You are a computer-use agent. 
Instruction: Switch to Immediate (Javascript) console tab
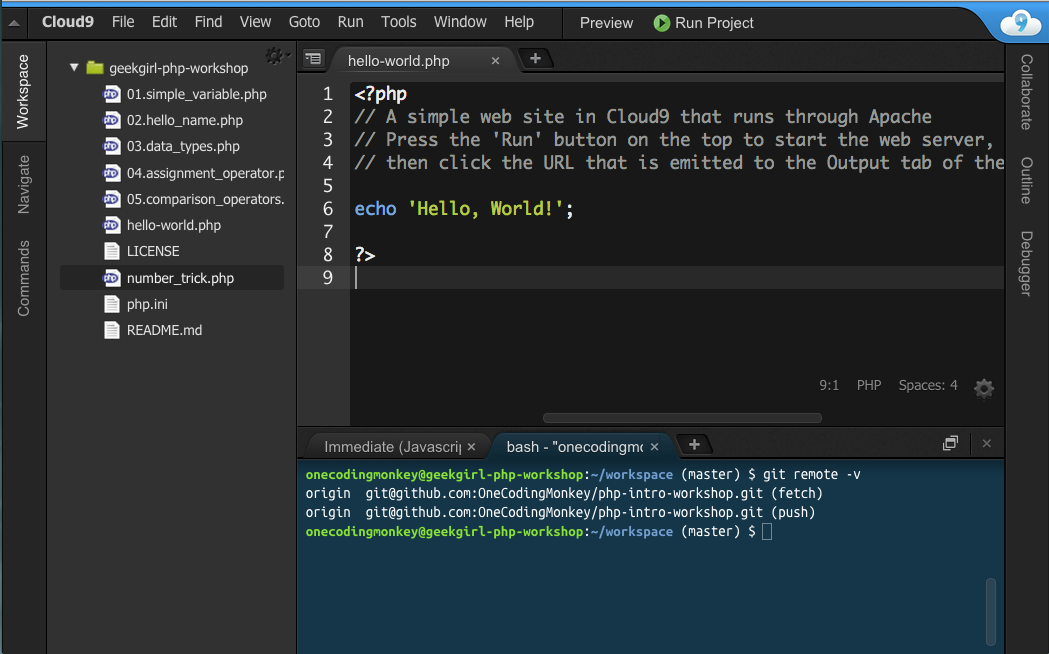393,447
